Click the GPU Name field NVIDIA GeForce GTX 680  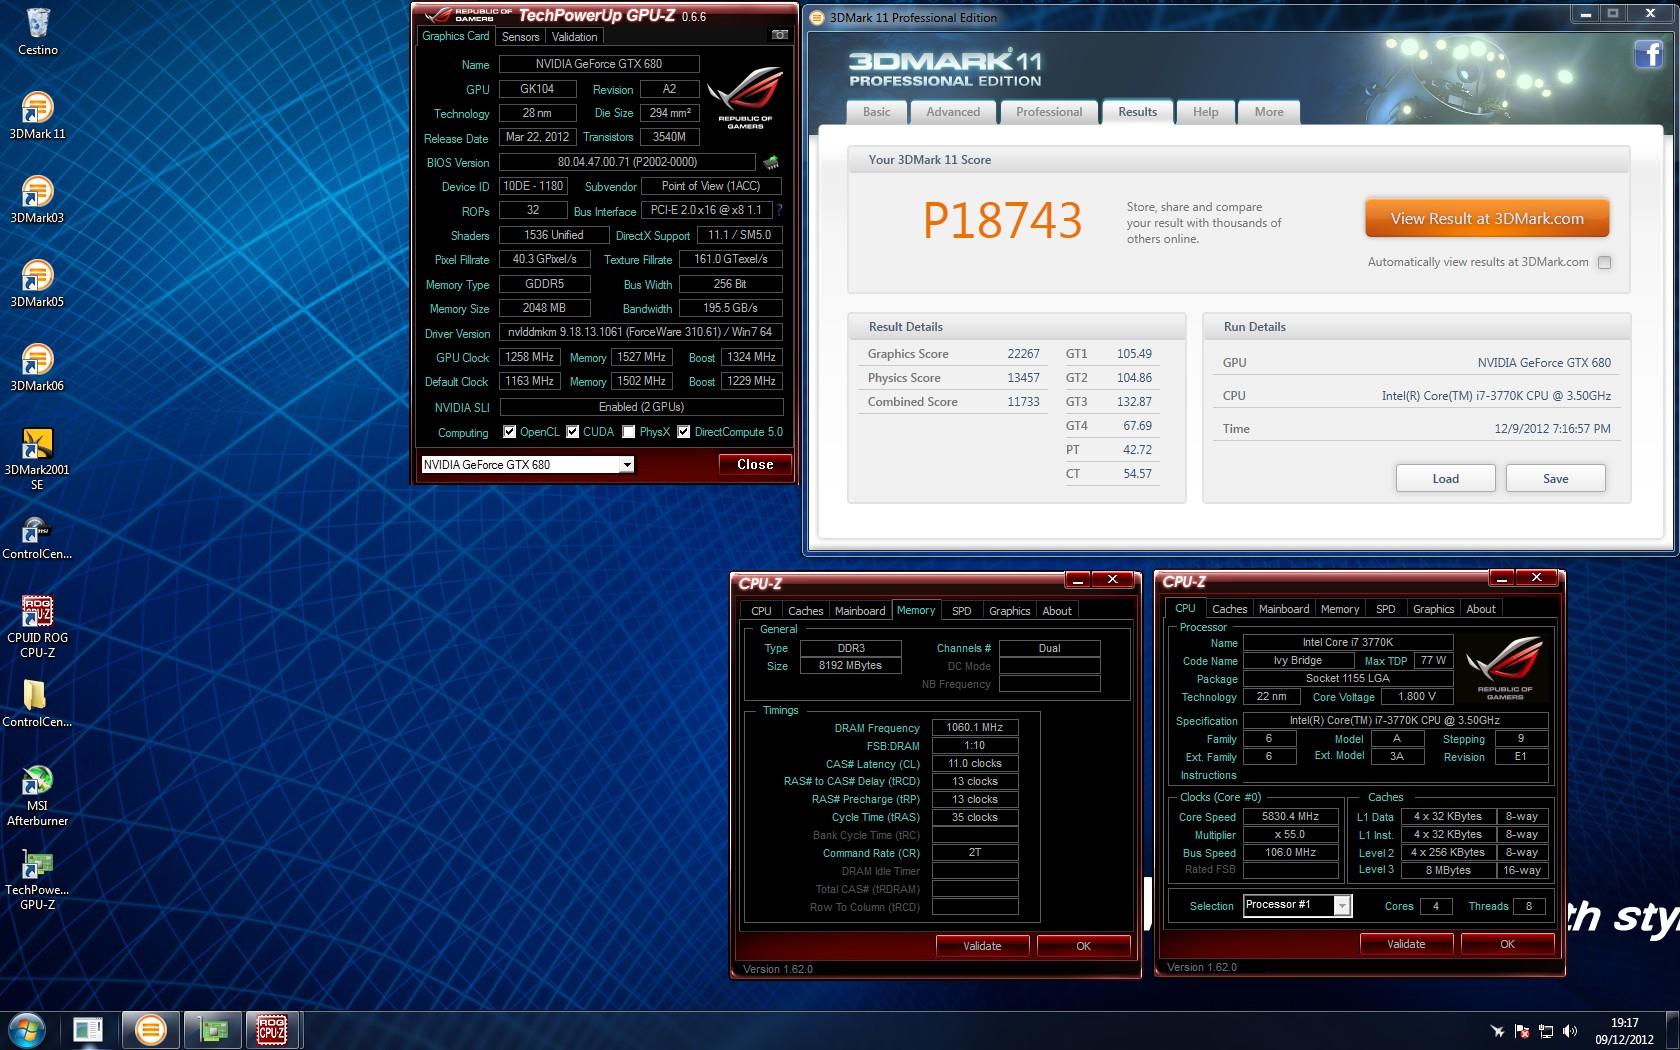[599, 64]
